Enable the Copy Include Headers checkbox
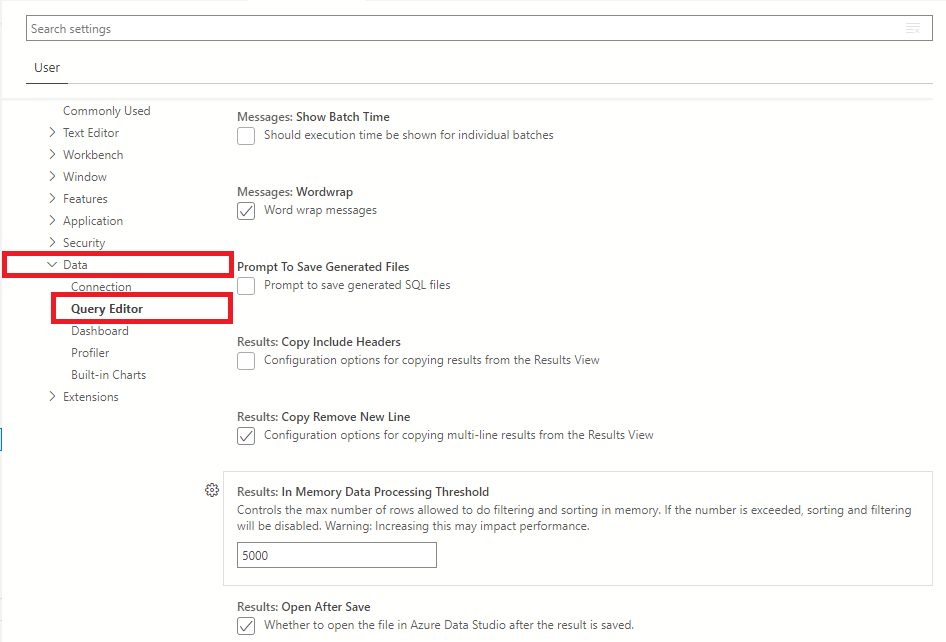946x642 pixels. pyautogui.click(x=246, y=360)
